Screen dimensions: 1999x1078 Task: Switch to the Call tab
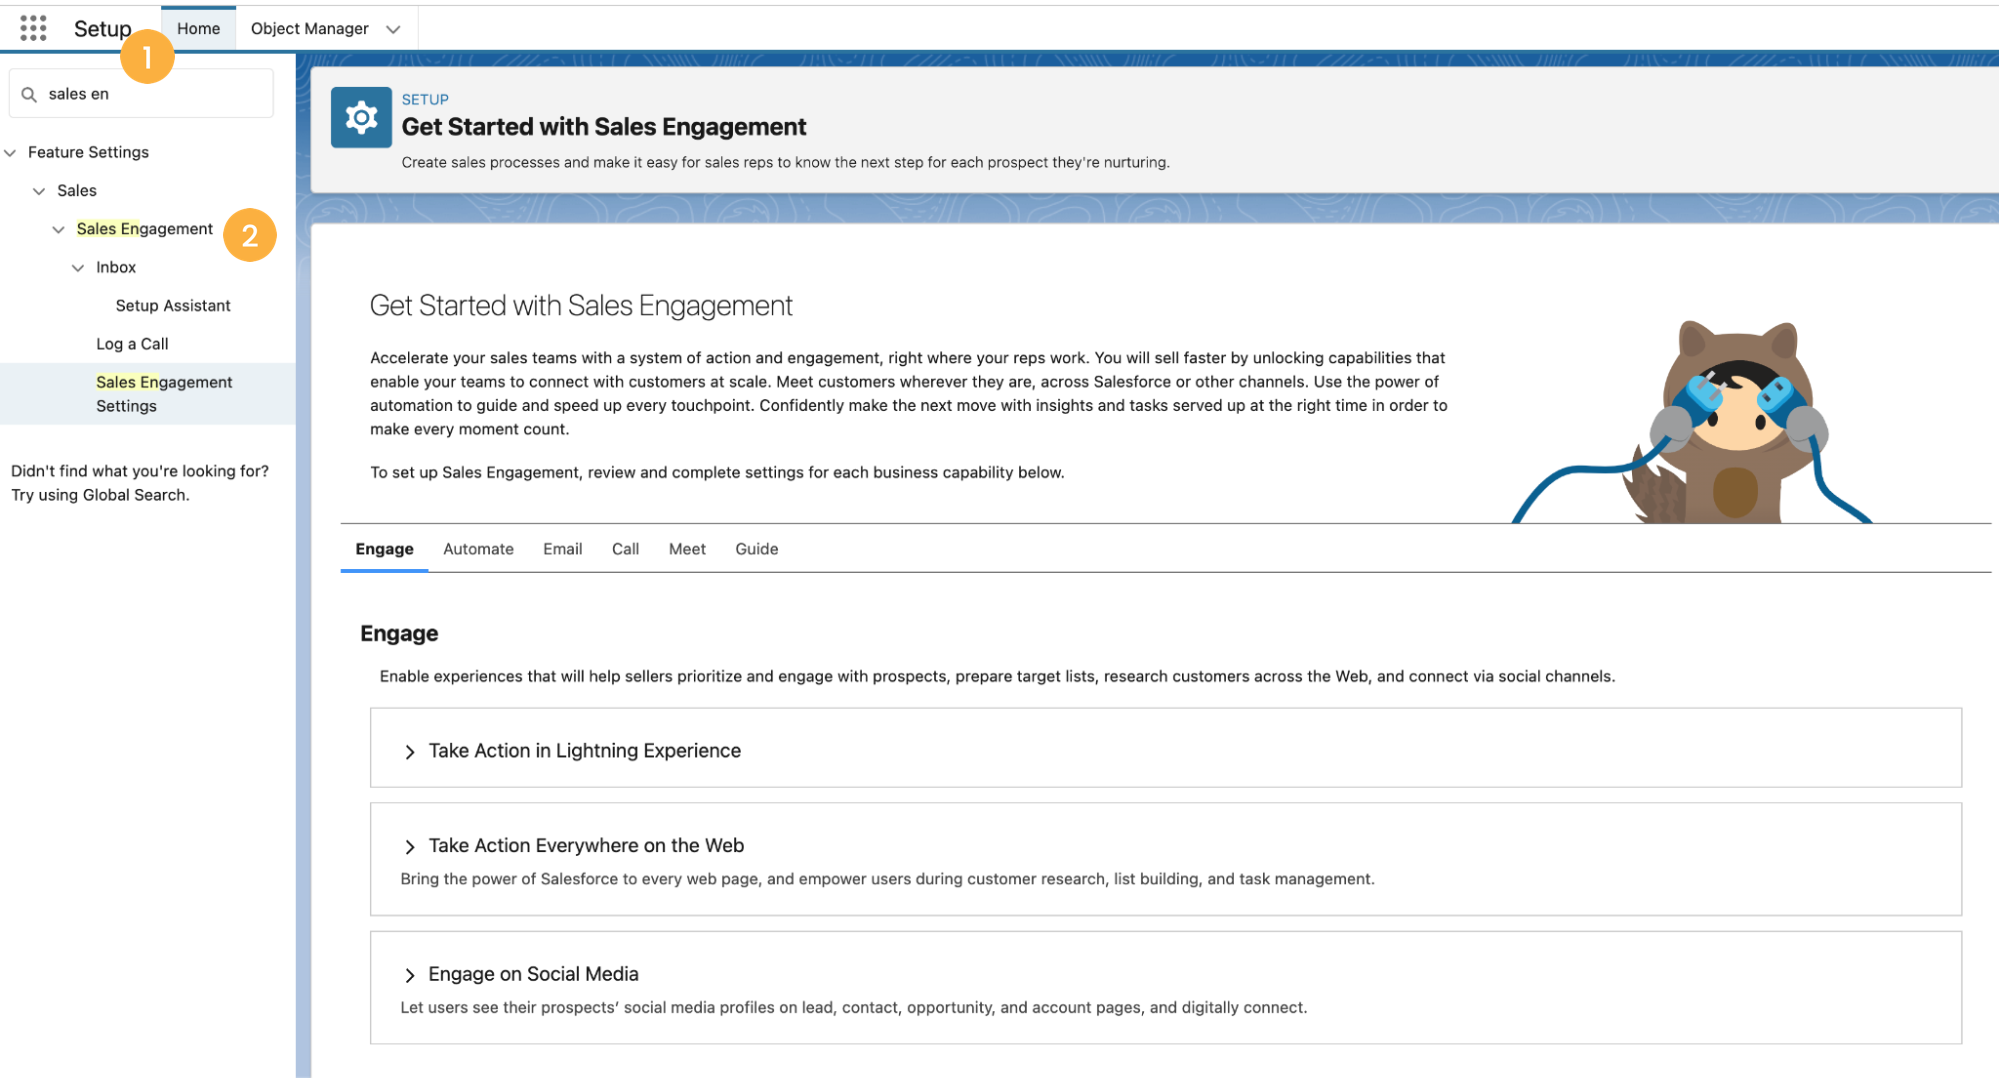[625, 549]
